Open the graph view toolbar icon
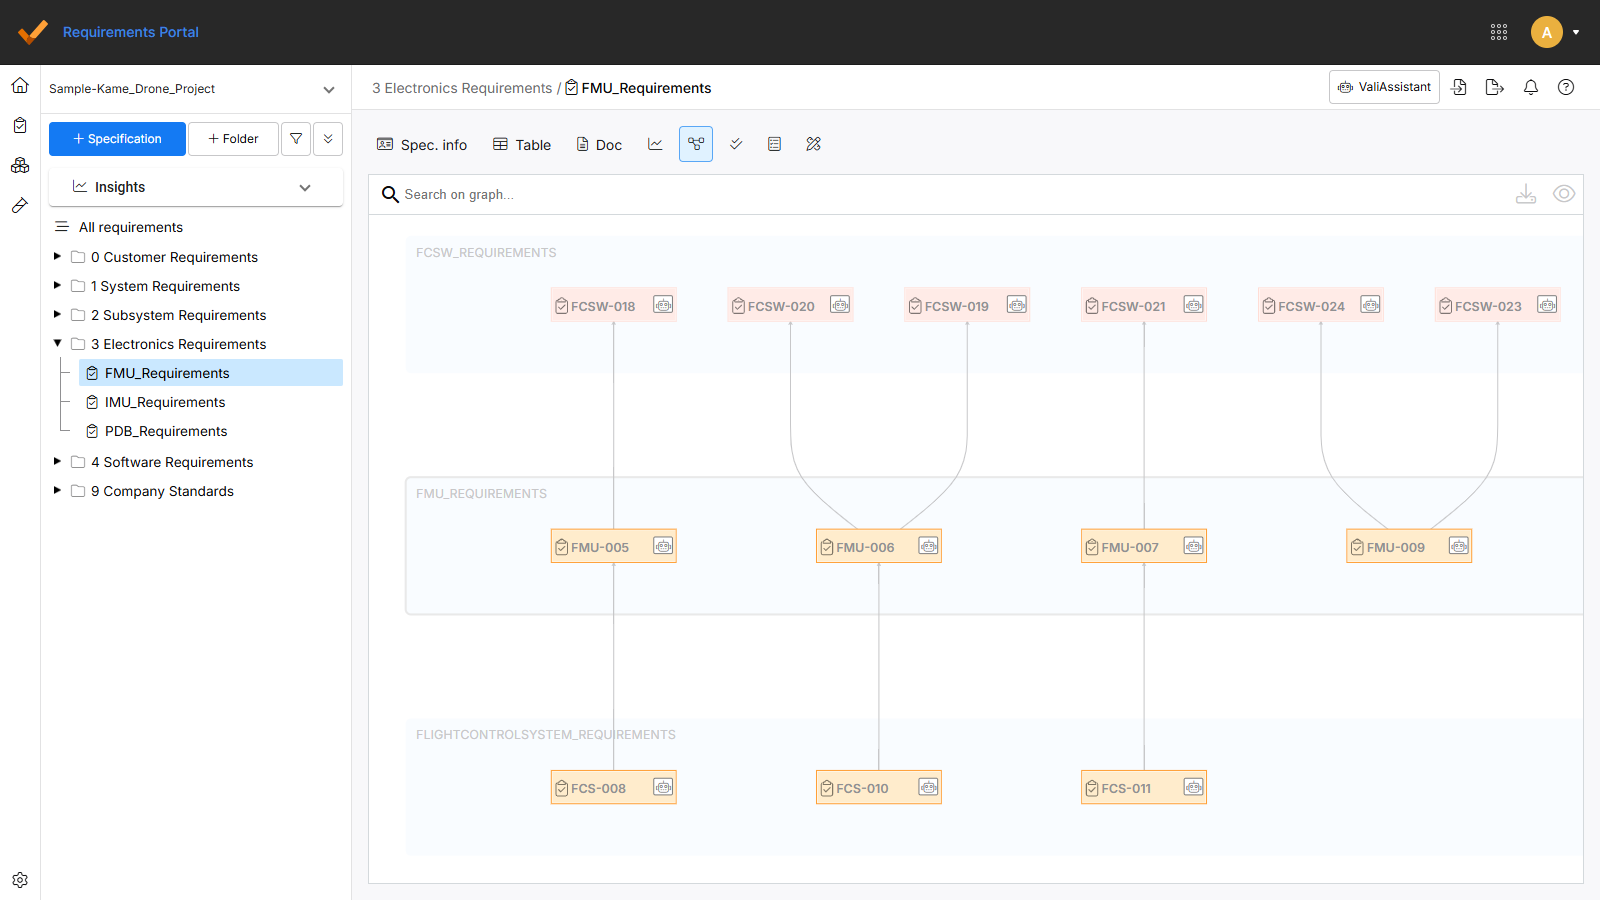 (696, 144)
